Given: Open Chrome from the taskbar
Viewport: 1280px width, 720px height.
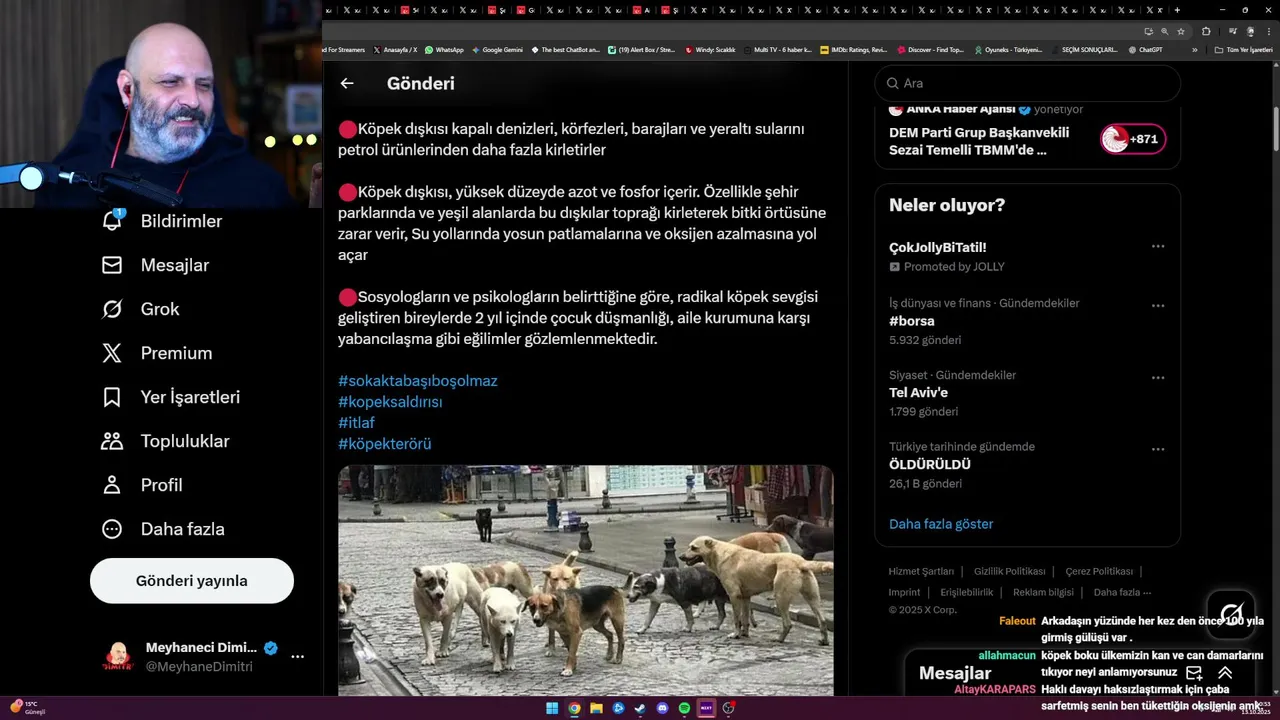Looking at the screenshot, I should click(574, 708).
